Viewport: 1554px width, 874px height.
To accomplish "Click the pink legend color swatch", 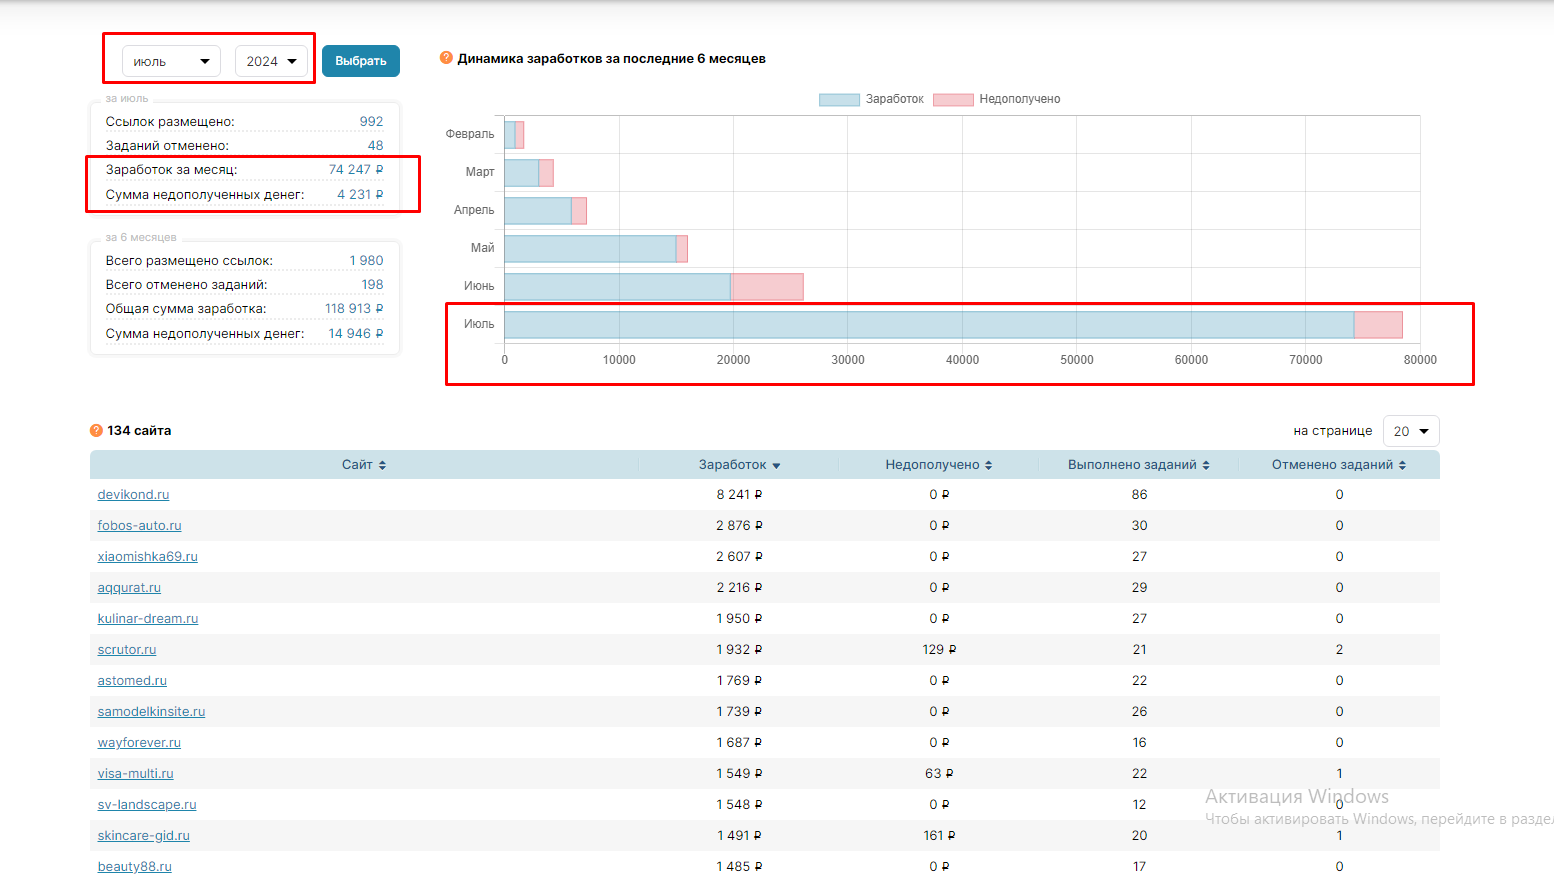I will pyautogui.click(x=953, y=99).
